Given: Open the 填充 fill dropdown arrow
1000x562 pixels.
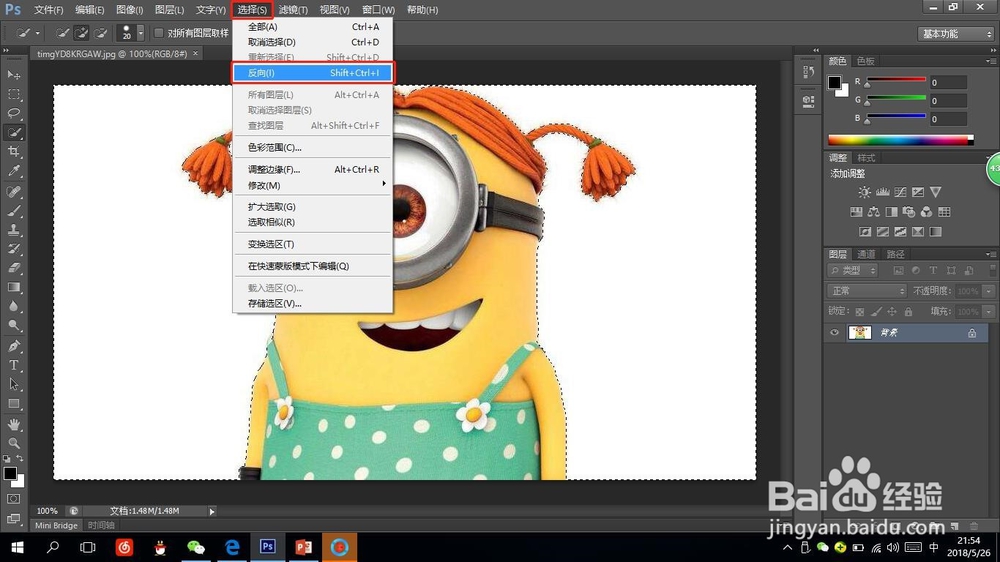Looking at the screenshot, I should pyautogui.click(x=989, y=311).
